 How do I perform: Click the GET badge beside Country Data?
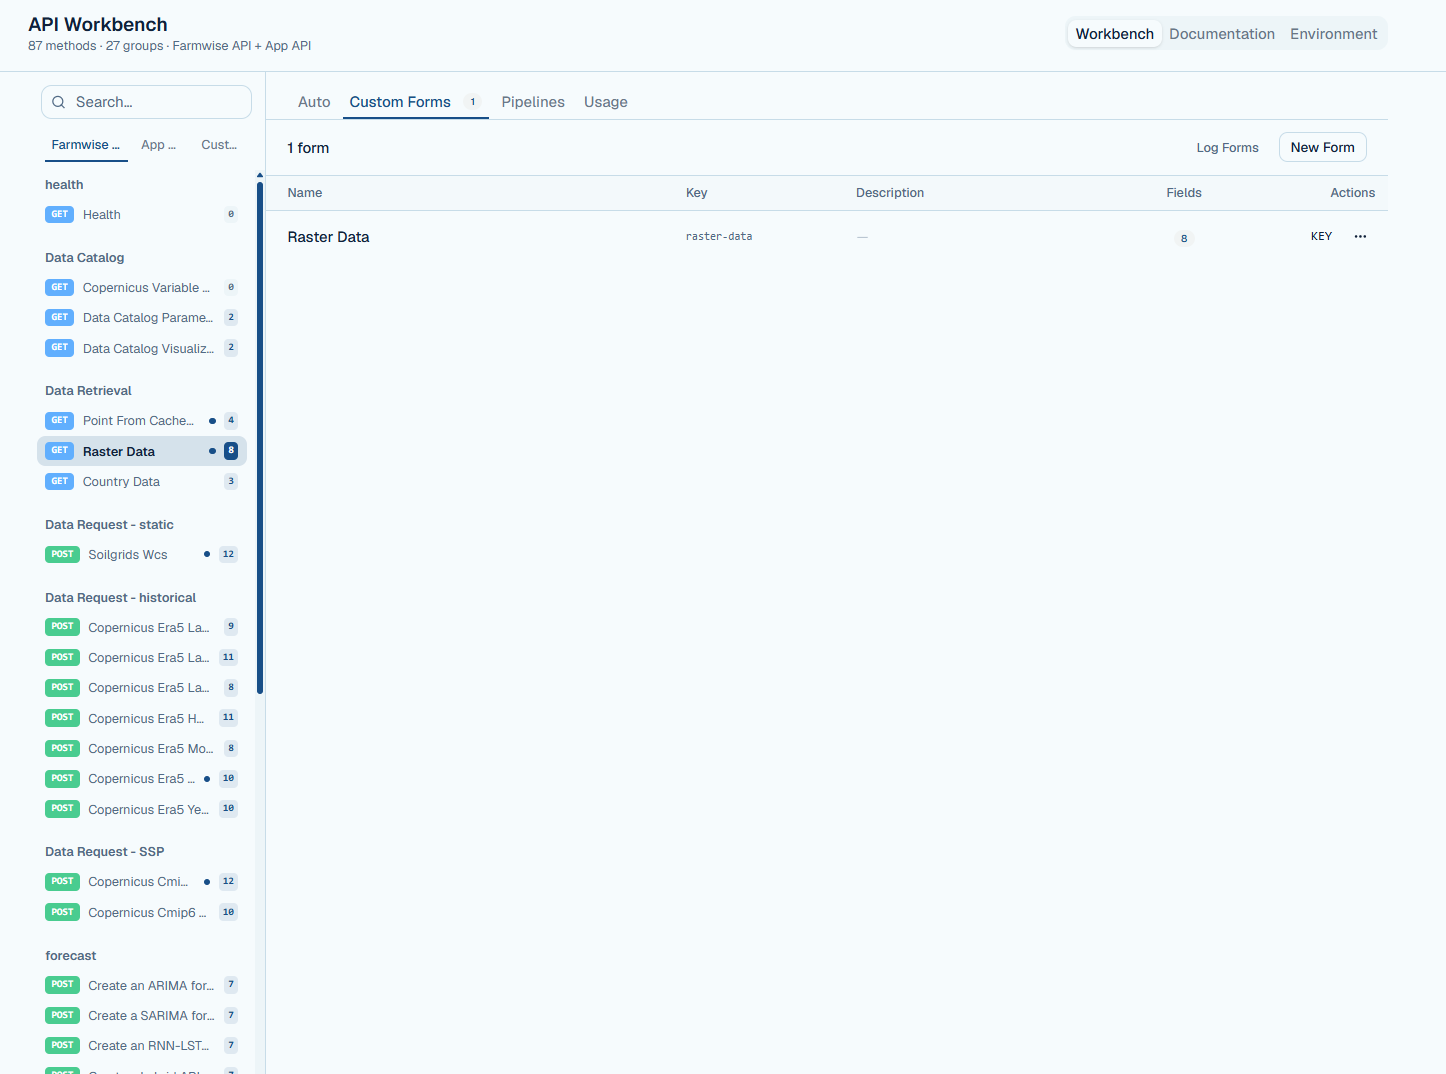[x=59, y=481]
